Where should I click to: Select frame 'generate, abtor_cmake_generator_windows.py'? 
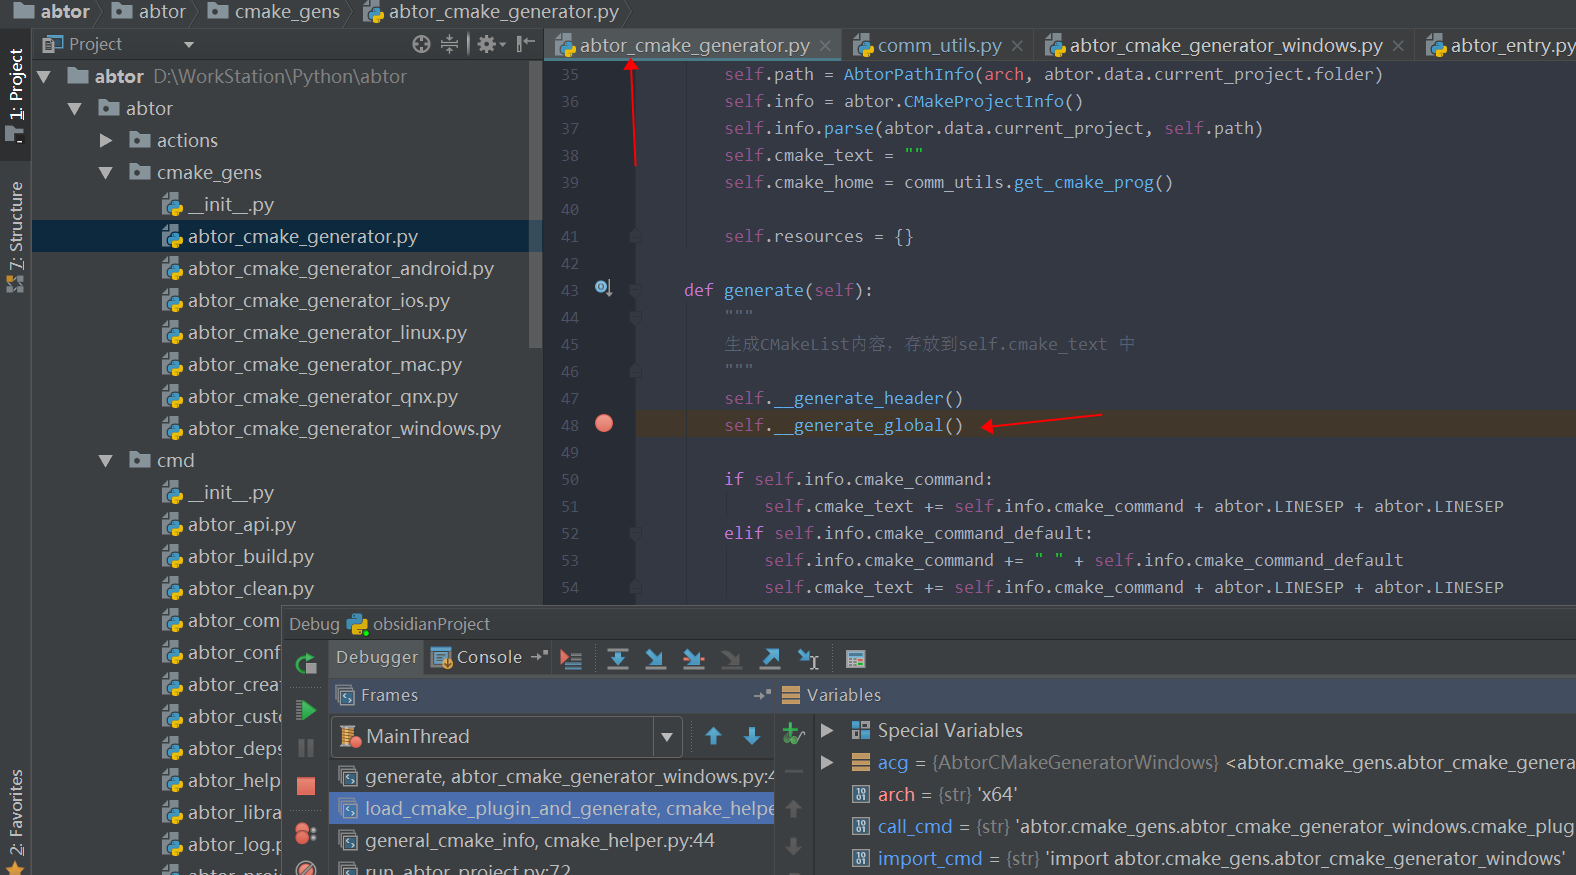(x=553, y=777)
